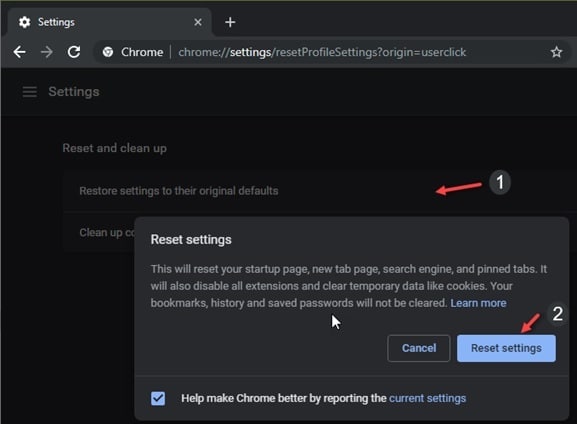Screen dimensions: 577x424
Task: Click the forward navigation arrow
Action: pos(47,52)
